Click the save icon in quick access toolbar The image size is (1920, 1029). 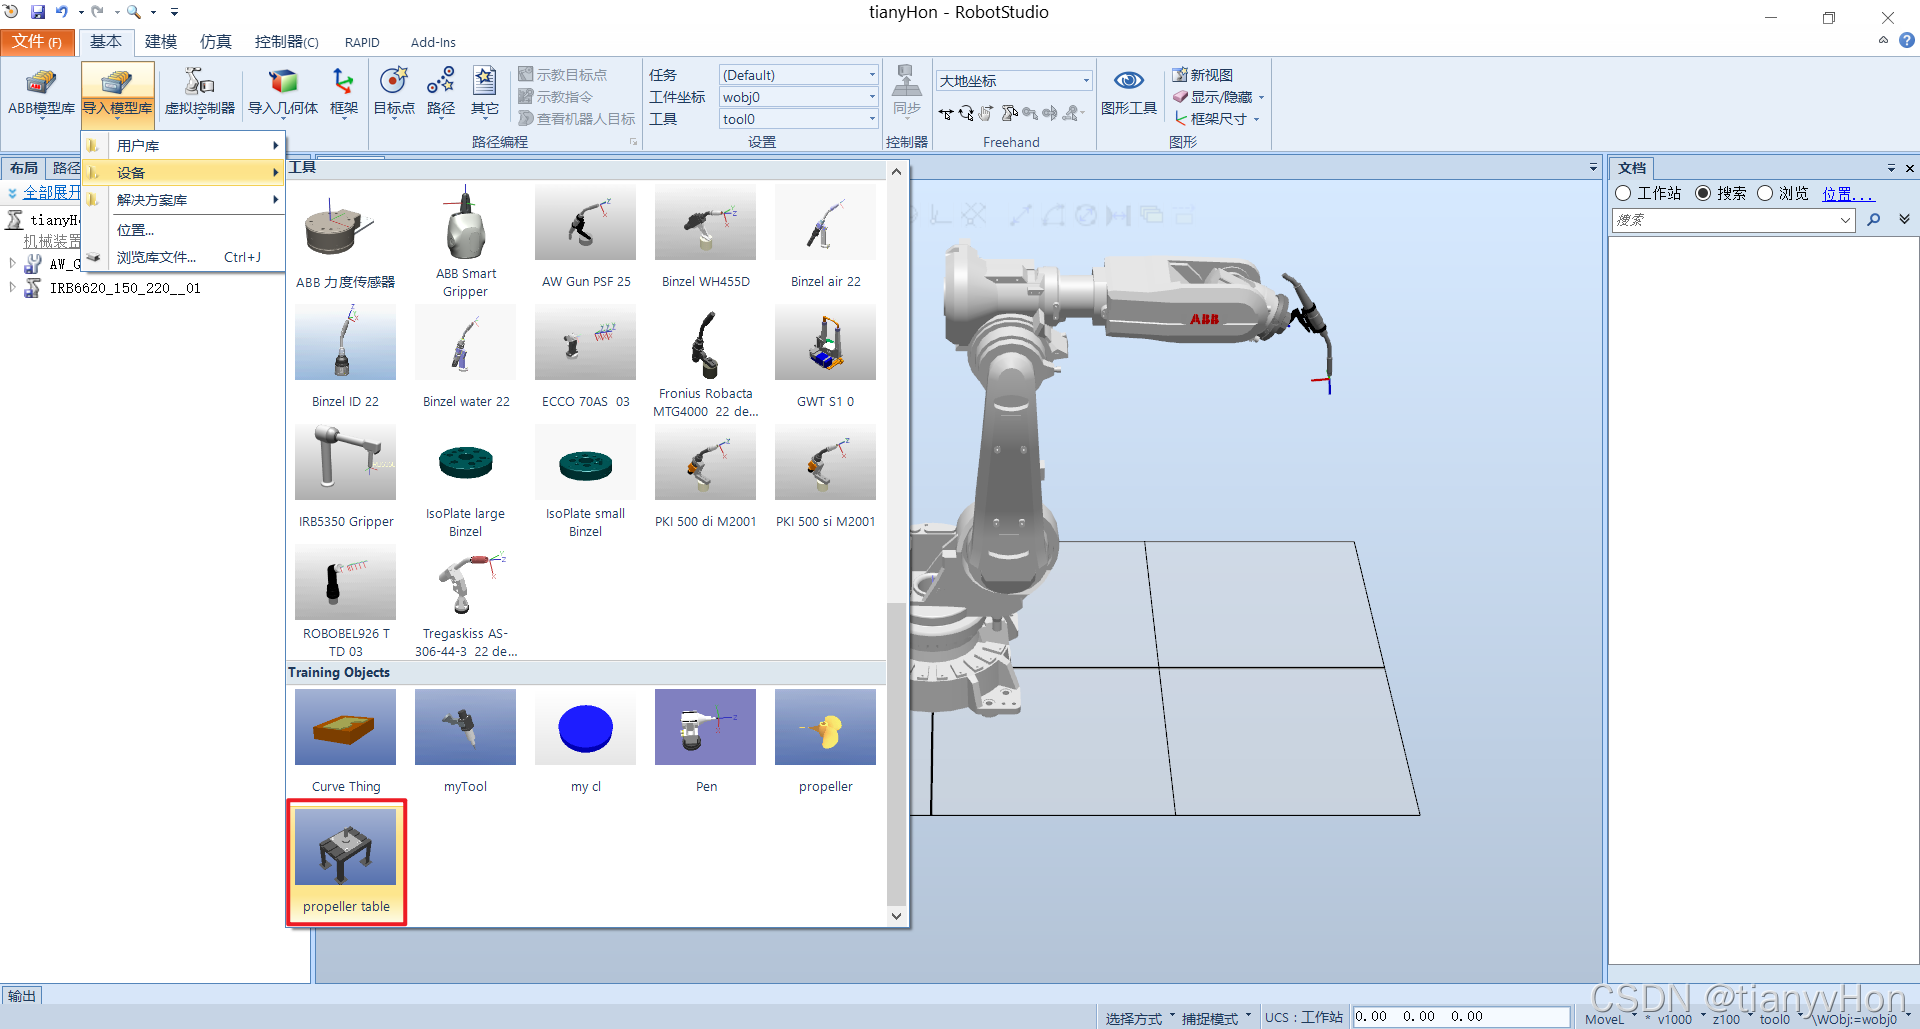pos(38,12)
